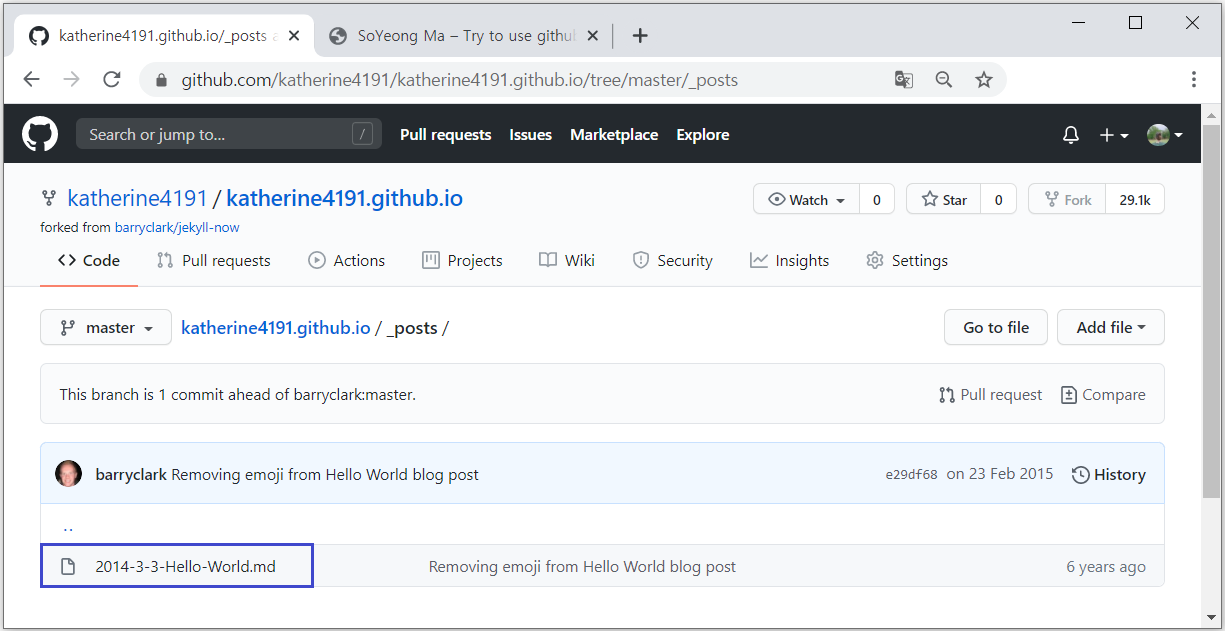Reload the page

coord(112,80)
